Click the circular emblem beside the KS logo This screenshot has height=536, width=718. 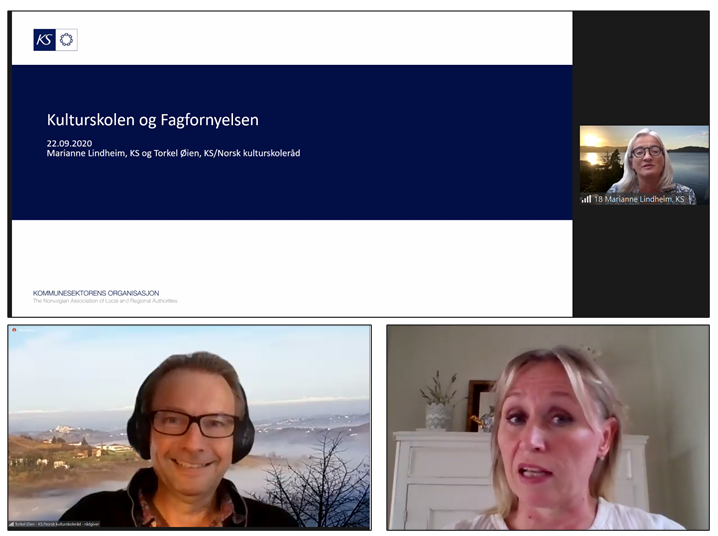pos(67,40)
